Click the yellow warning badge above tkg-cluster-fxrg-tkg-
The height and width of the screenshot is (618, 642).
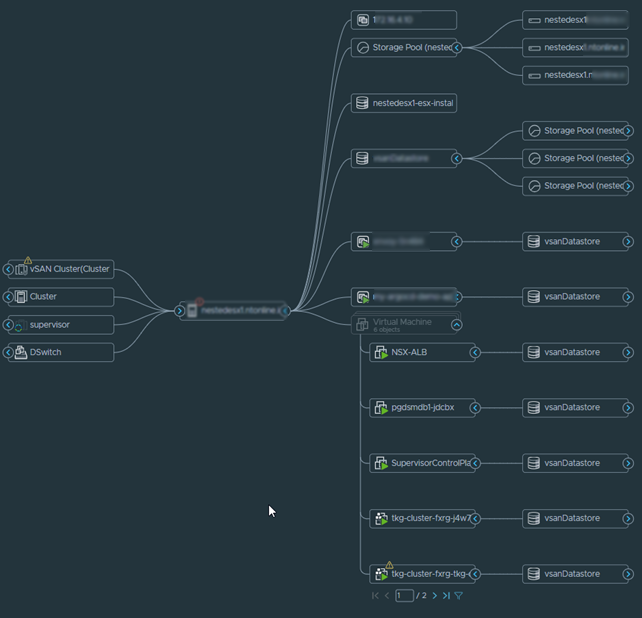point(389,565)
